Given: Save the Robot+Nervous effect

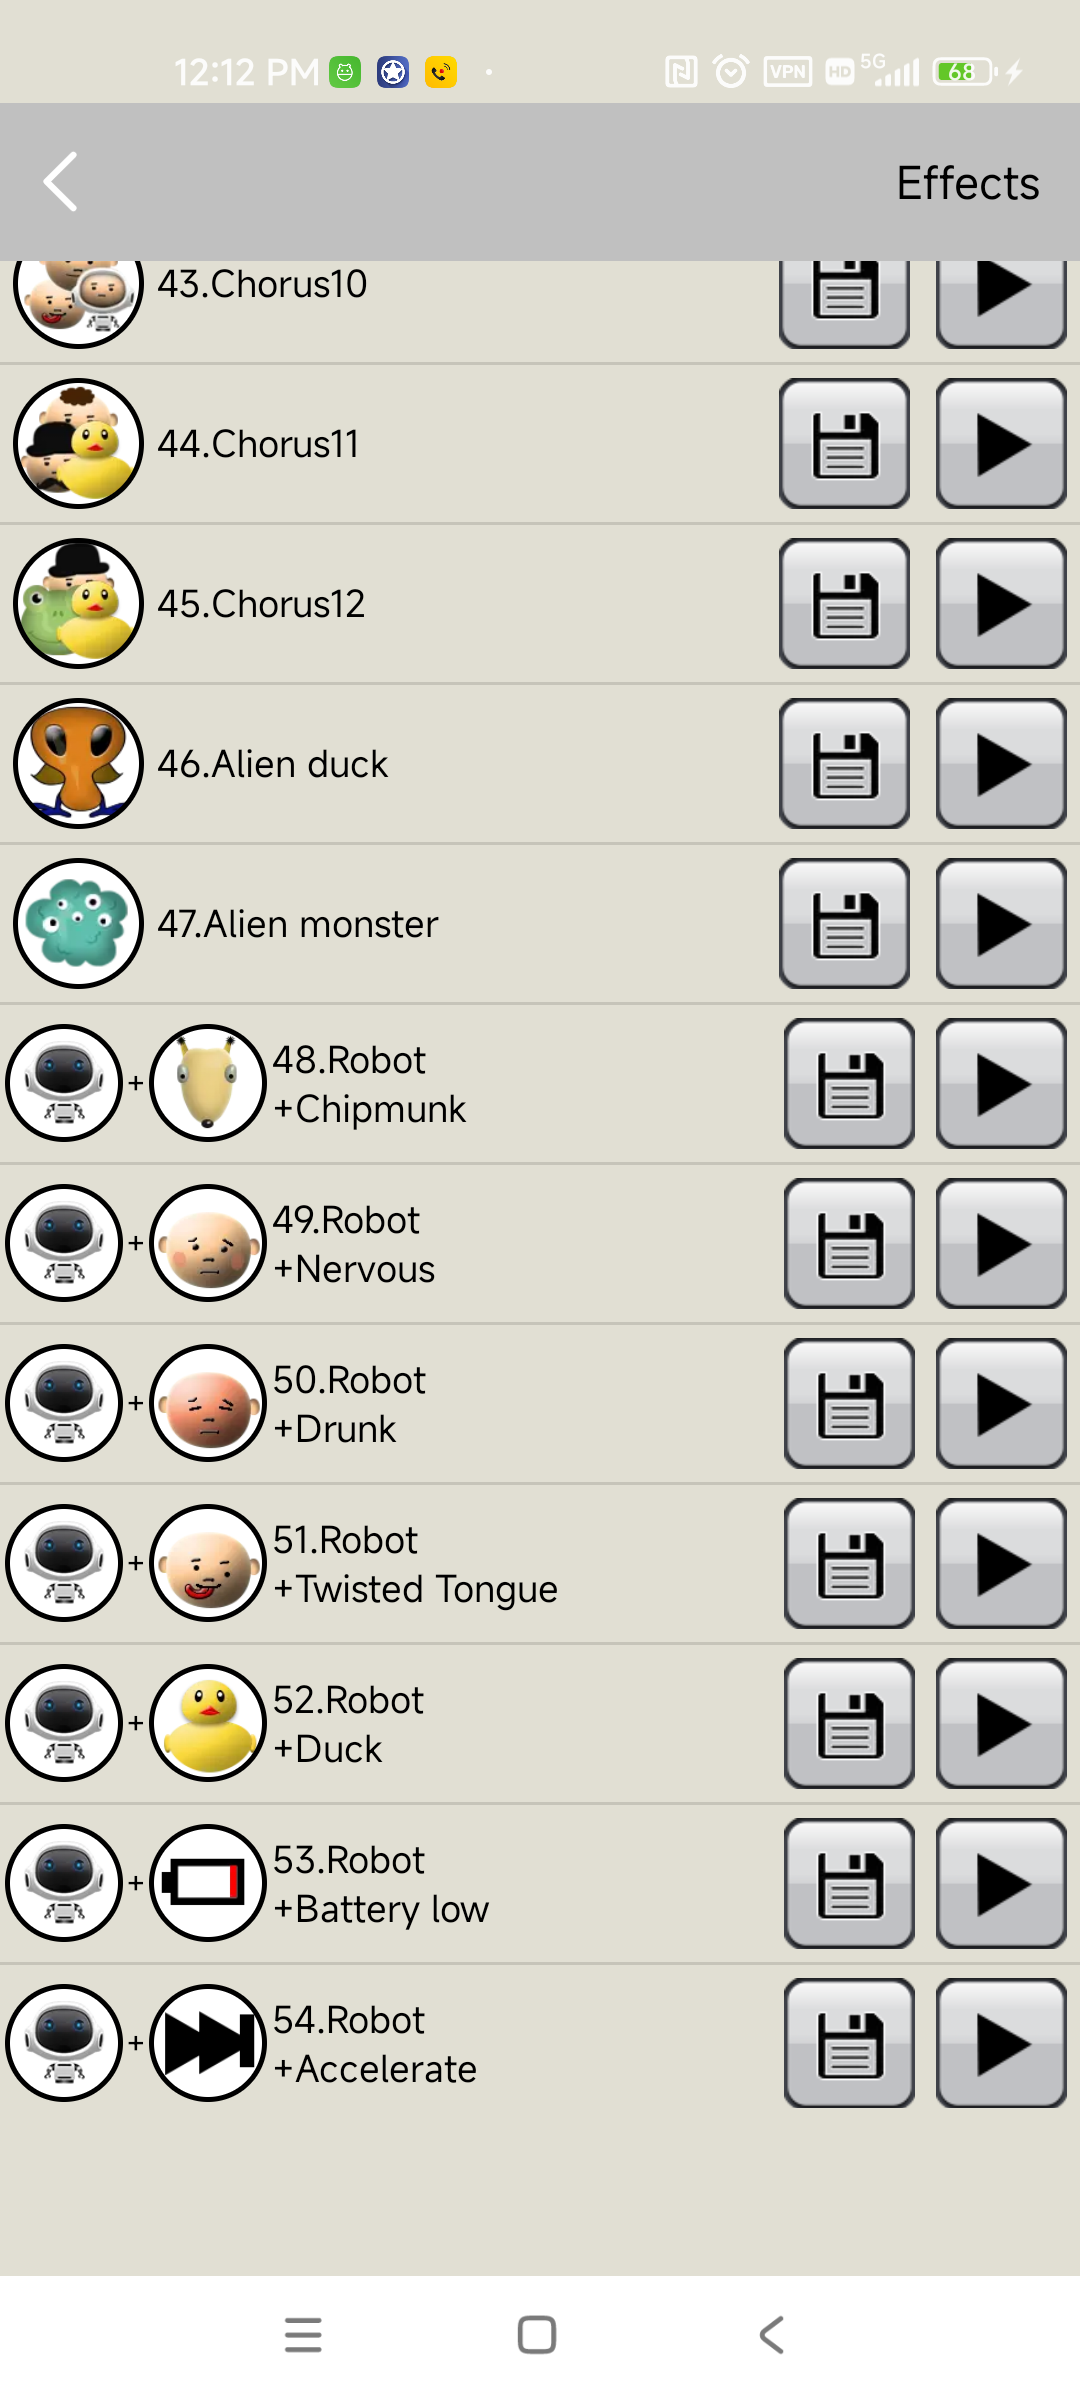Looking at the screenshot, I should click(849, 1244).
